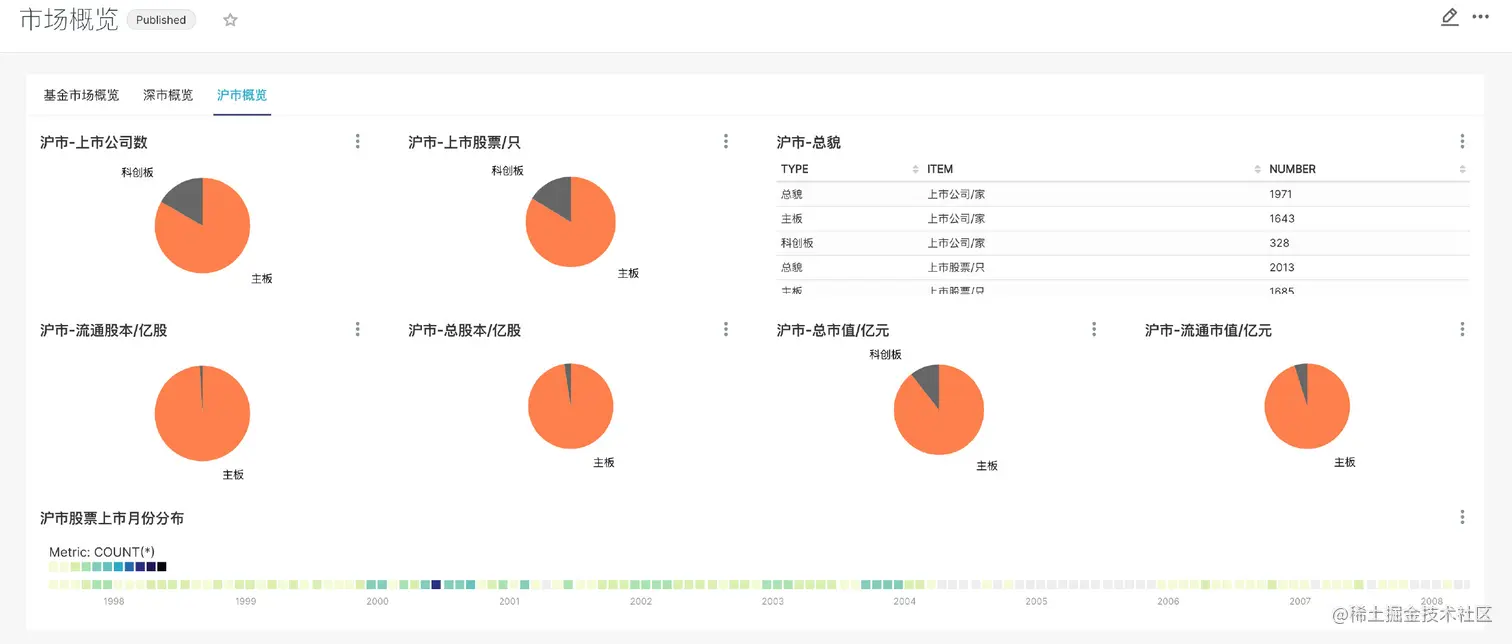Click the 2007 year label on the heatmap

point(1300,601)
